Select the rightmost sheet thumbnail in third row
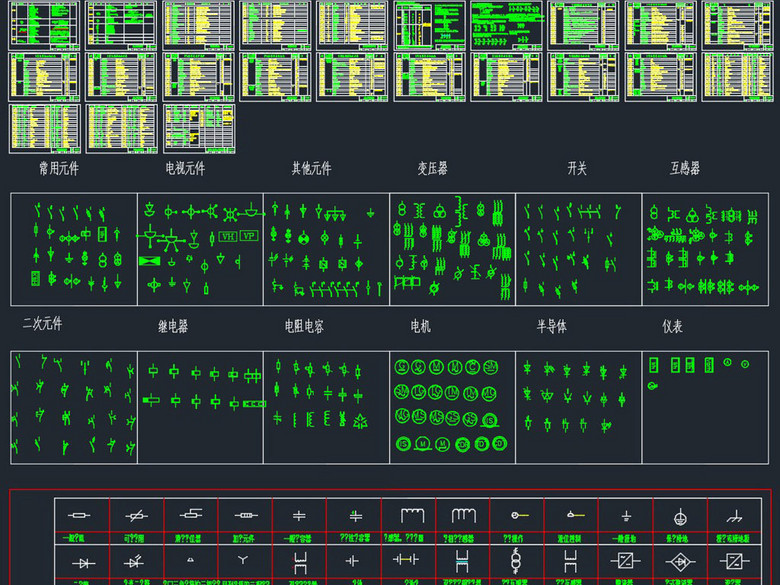 pyautogui.click(x=199, y=128)
